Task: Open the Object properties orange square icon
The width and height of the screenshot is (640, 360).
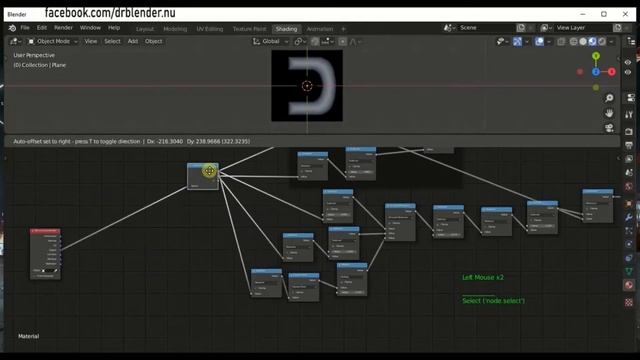Action: point(629,203)
